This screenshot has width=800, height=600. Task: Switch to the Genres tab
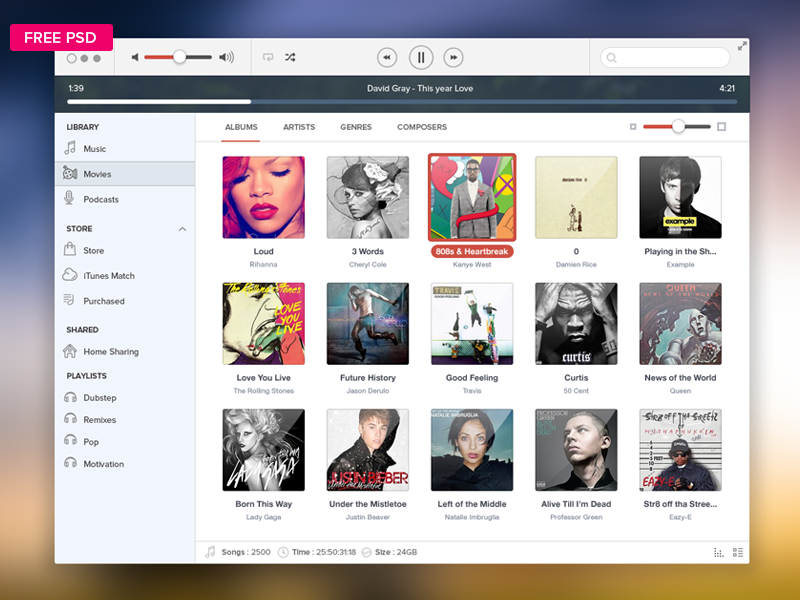coord(356,127)
